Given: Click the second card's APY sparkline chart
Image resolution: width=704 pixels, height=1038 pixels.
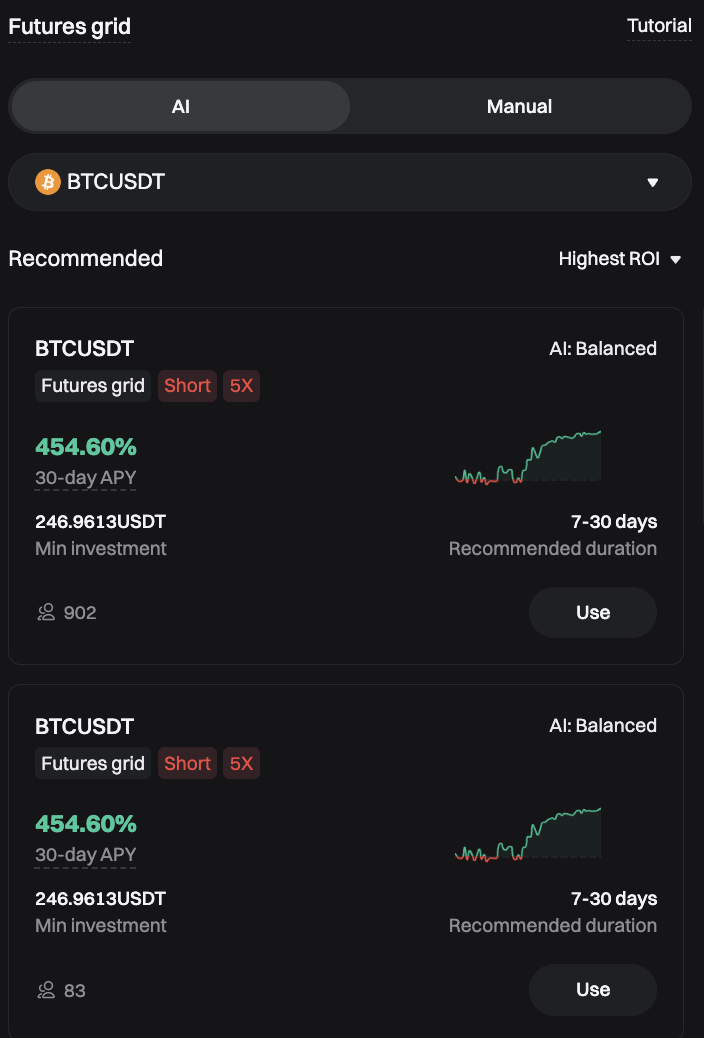Looking at the screenshot, I should coord(528,835).
